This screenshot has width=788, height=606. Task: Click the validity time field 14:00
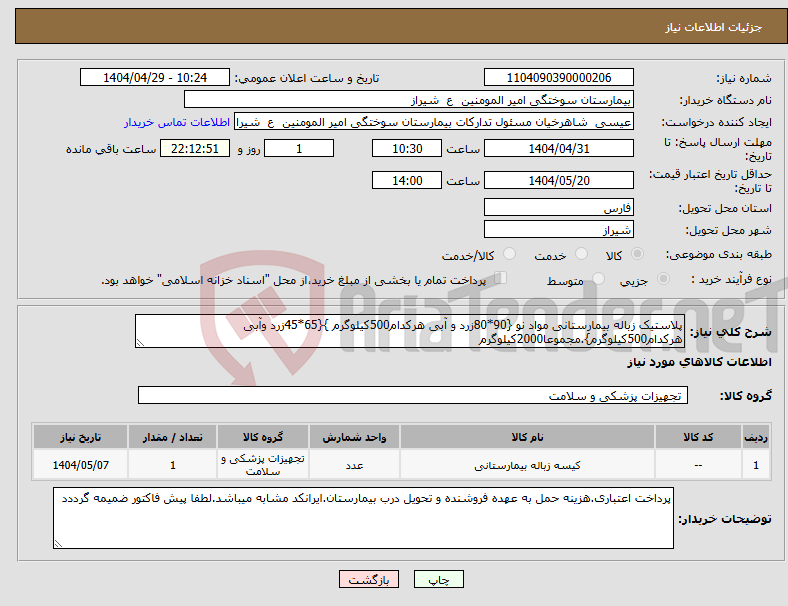407,180
